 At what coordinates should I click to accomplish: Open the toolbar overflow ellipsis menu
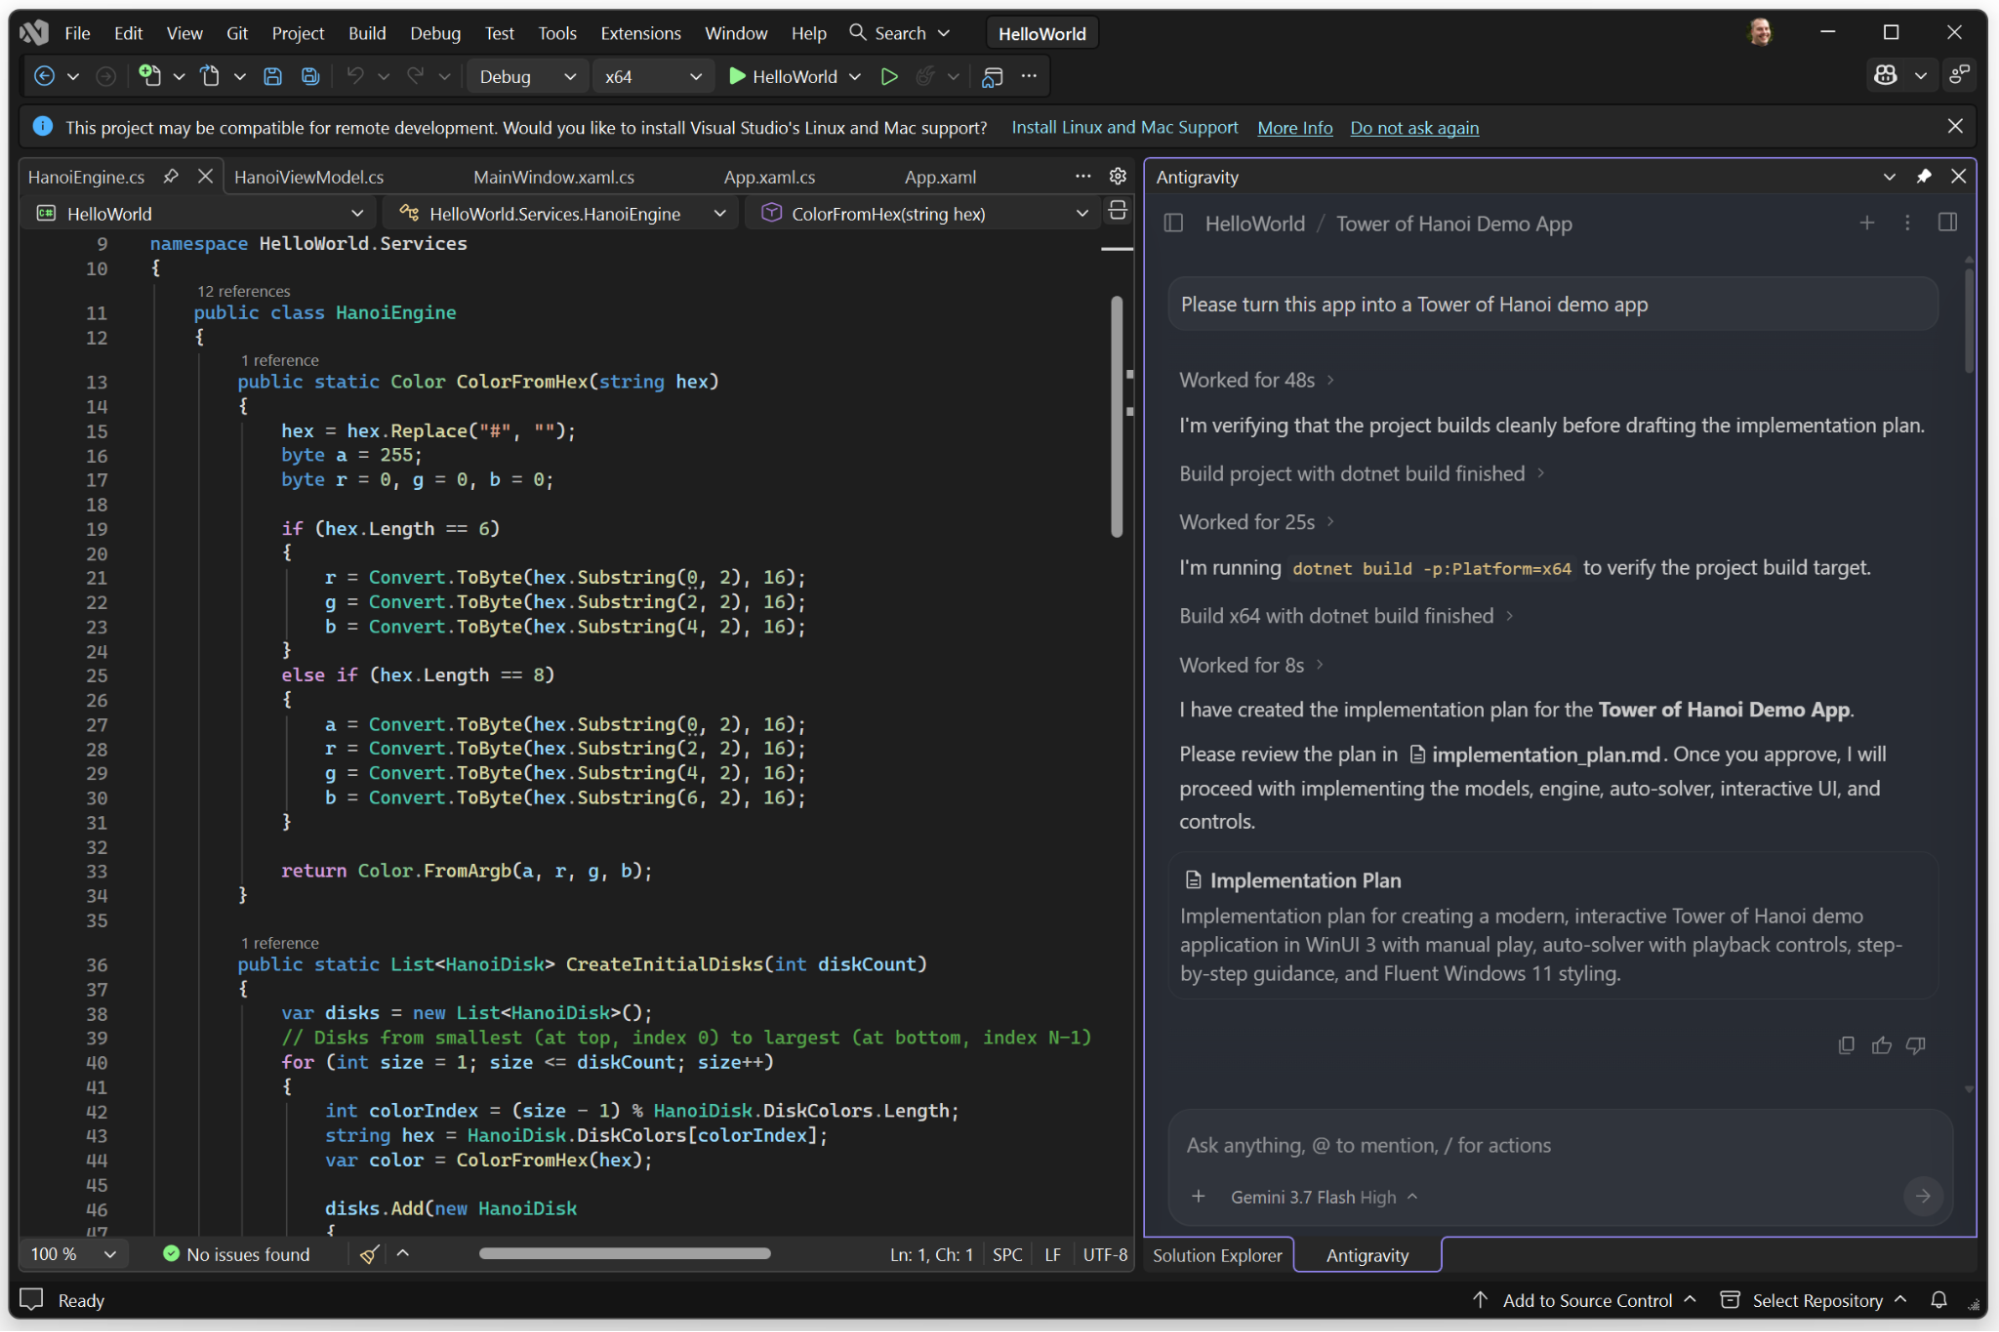1029,76
